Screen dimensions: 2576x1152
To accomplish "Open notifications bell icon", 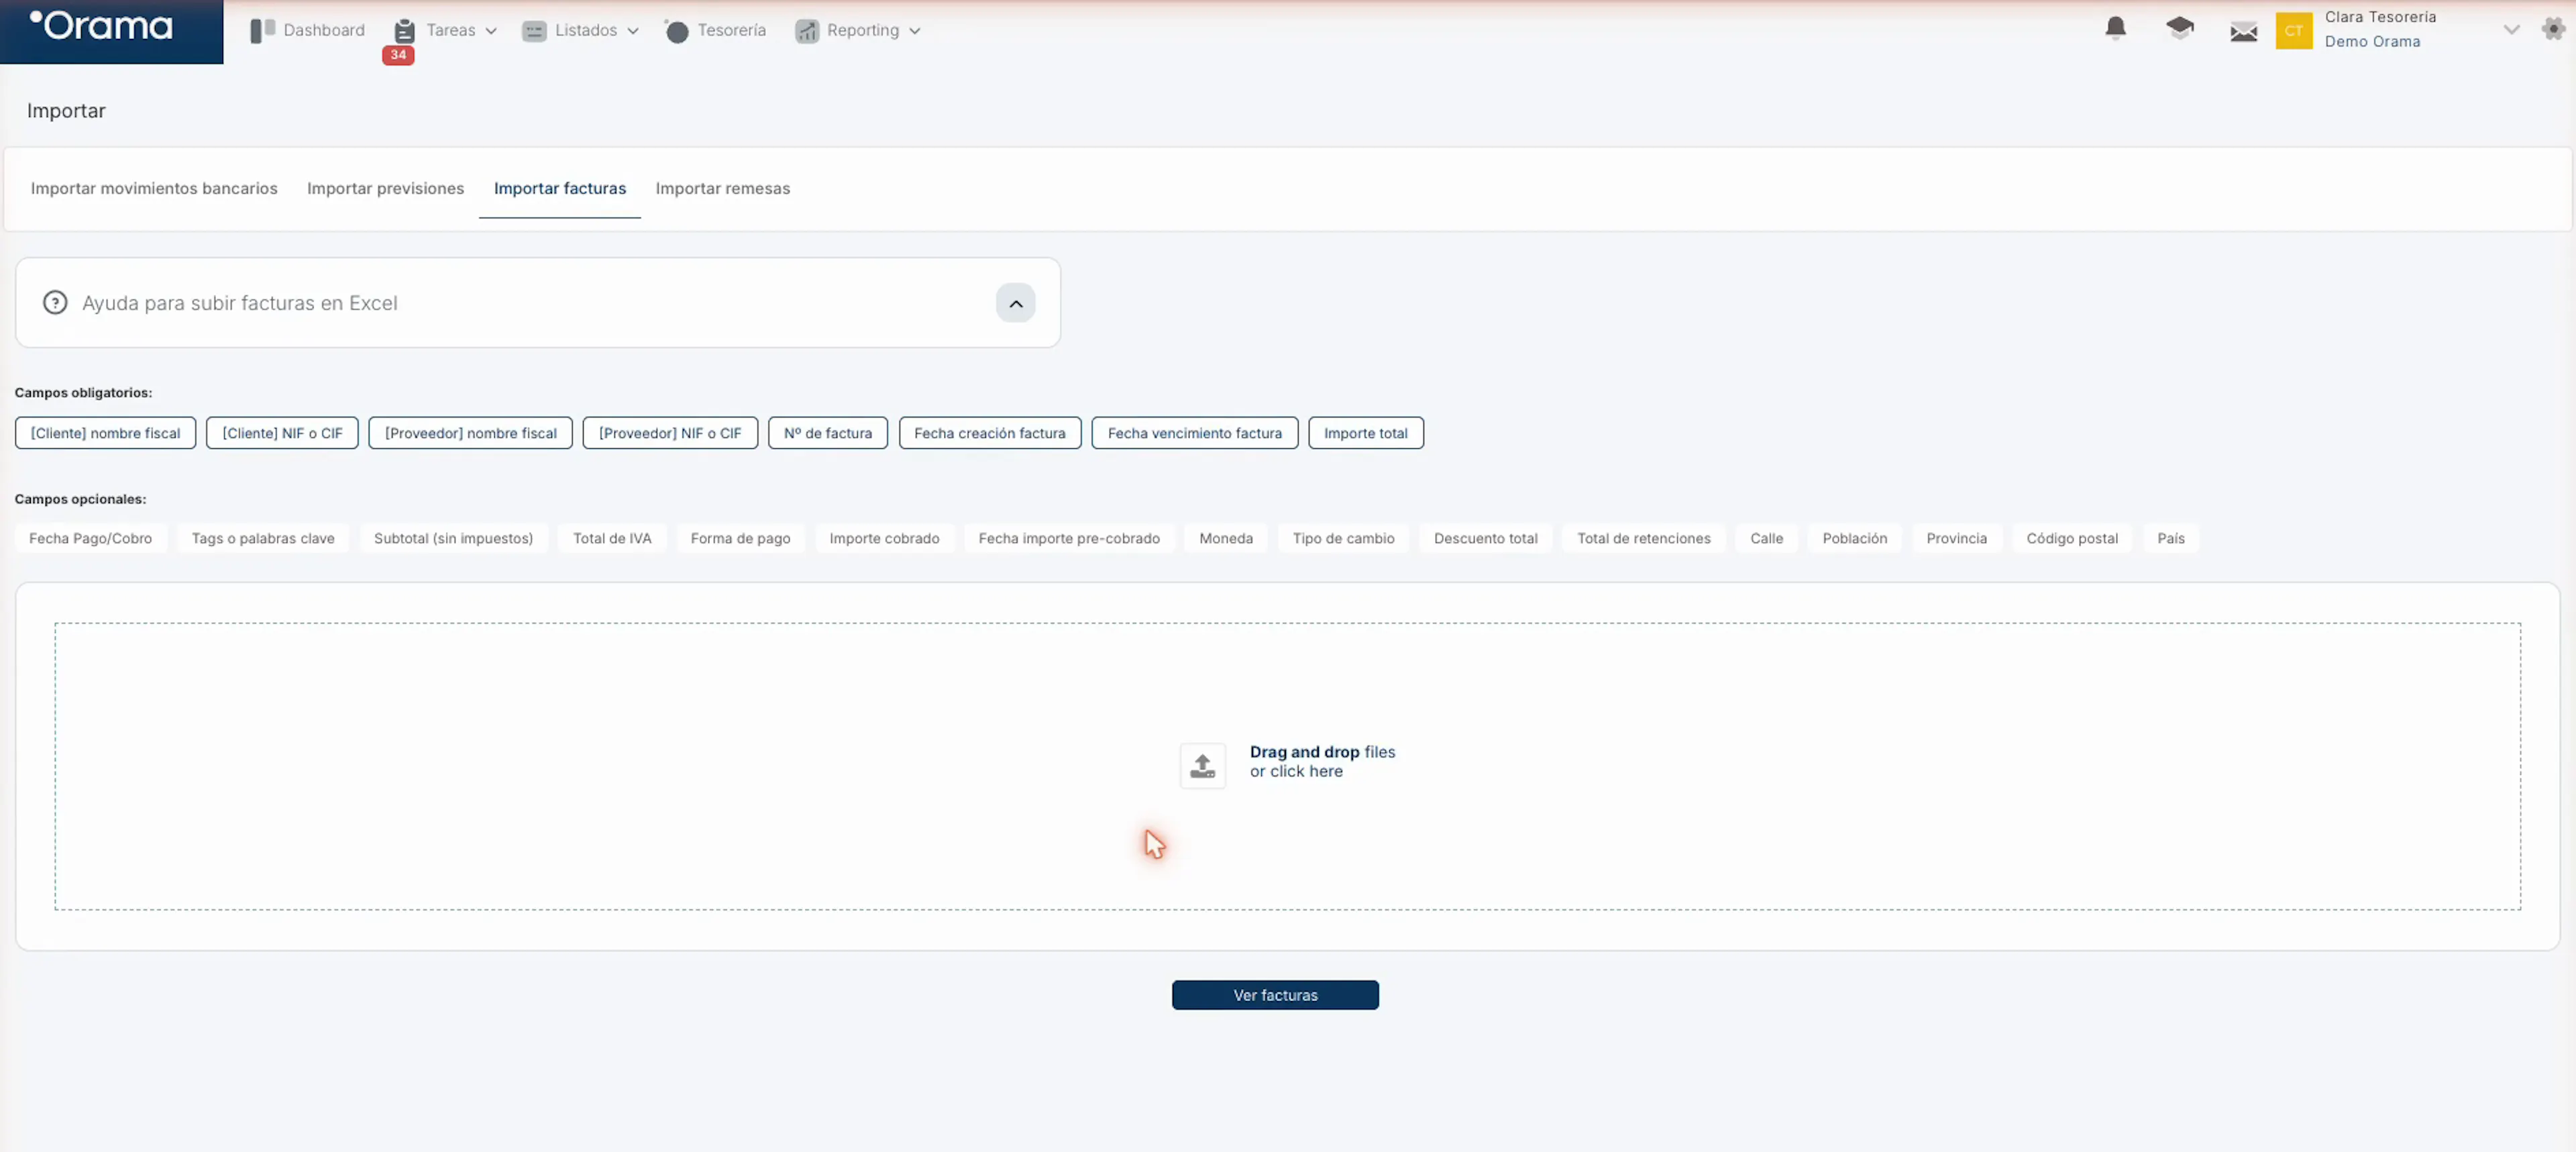I will point(2115,28).
